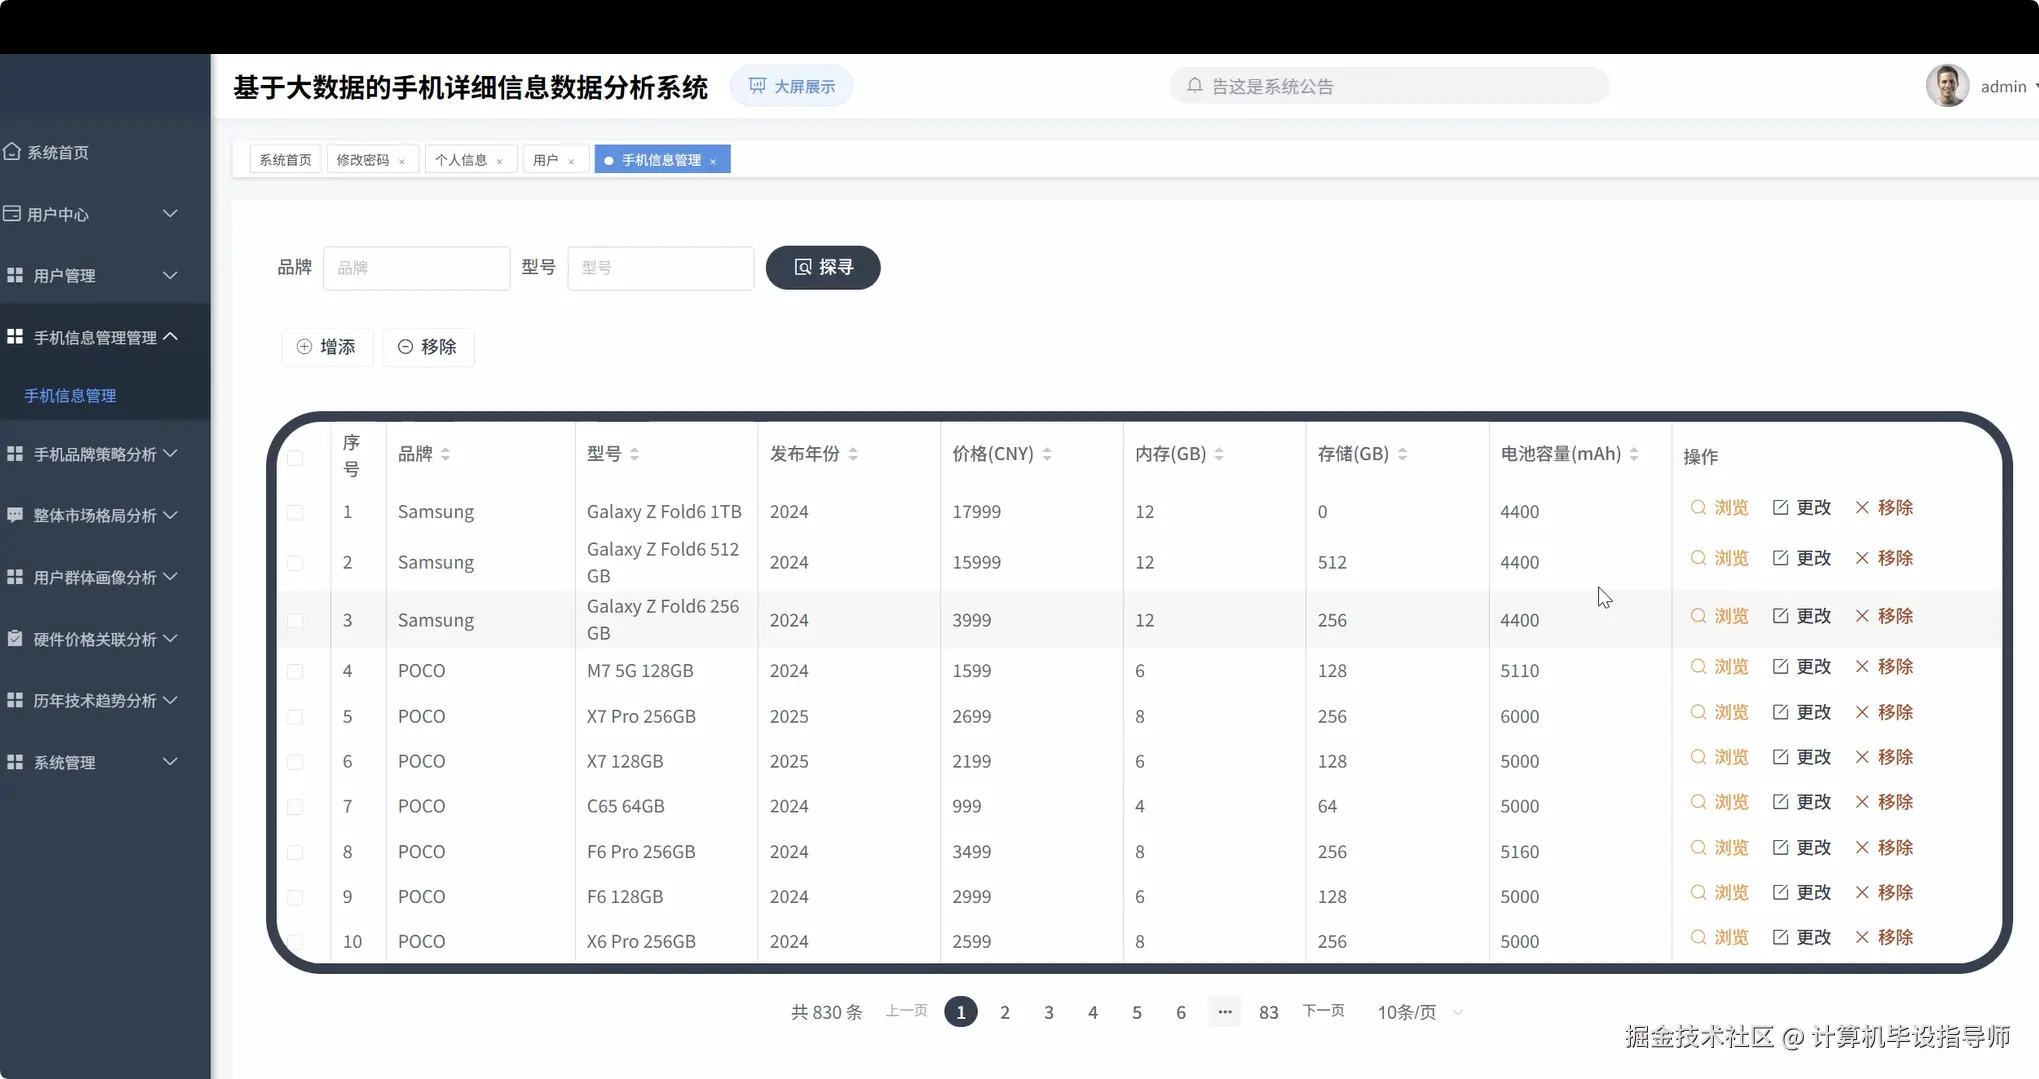Viewport: 2039px width, 1079px height.
Task: Check the checkbox for POCO F6 128GB row
Action: pyautogui.click(x=295, y=897)
